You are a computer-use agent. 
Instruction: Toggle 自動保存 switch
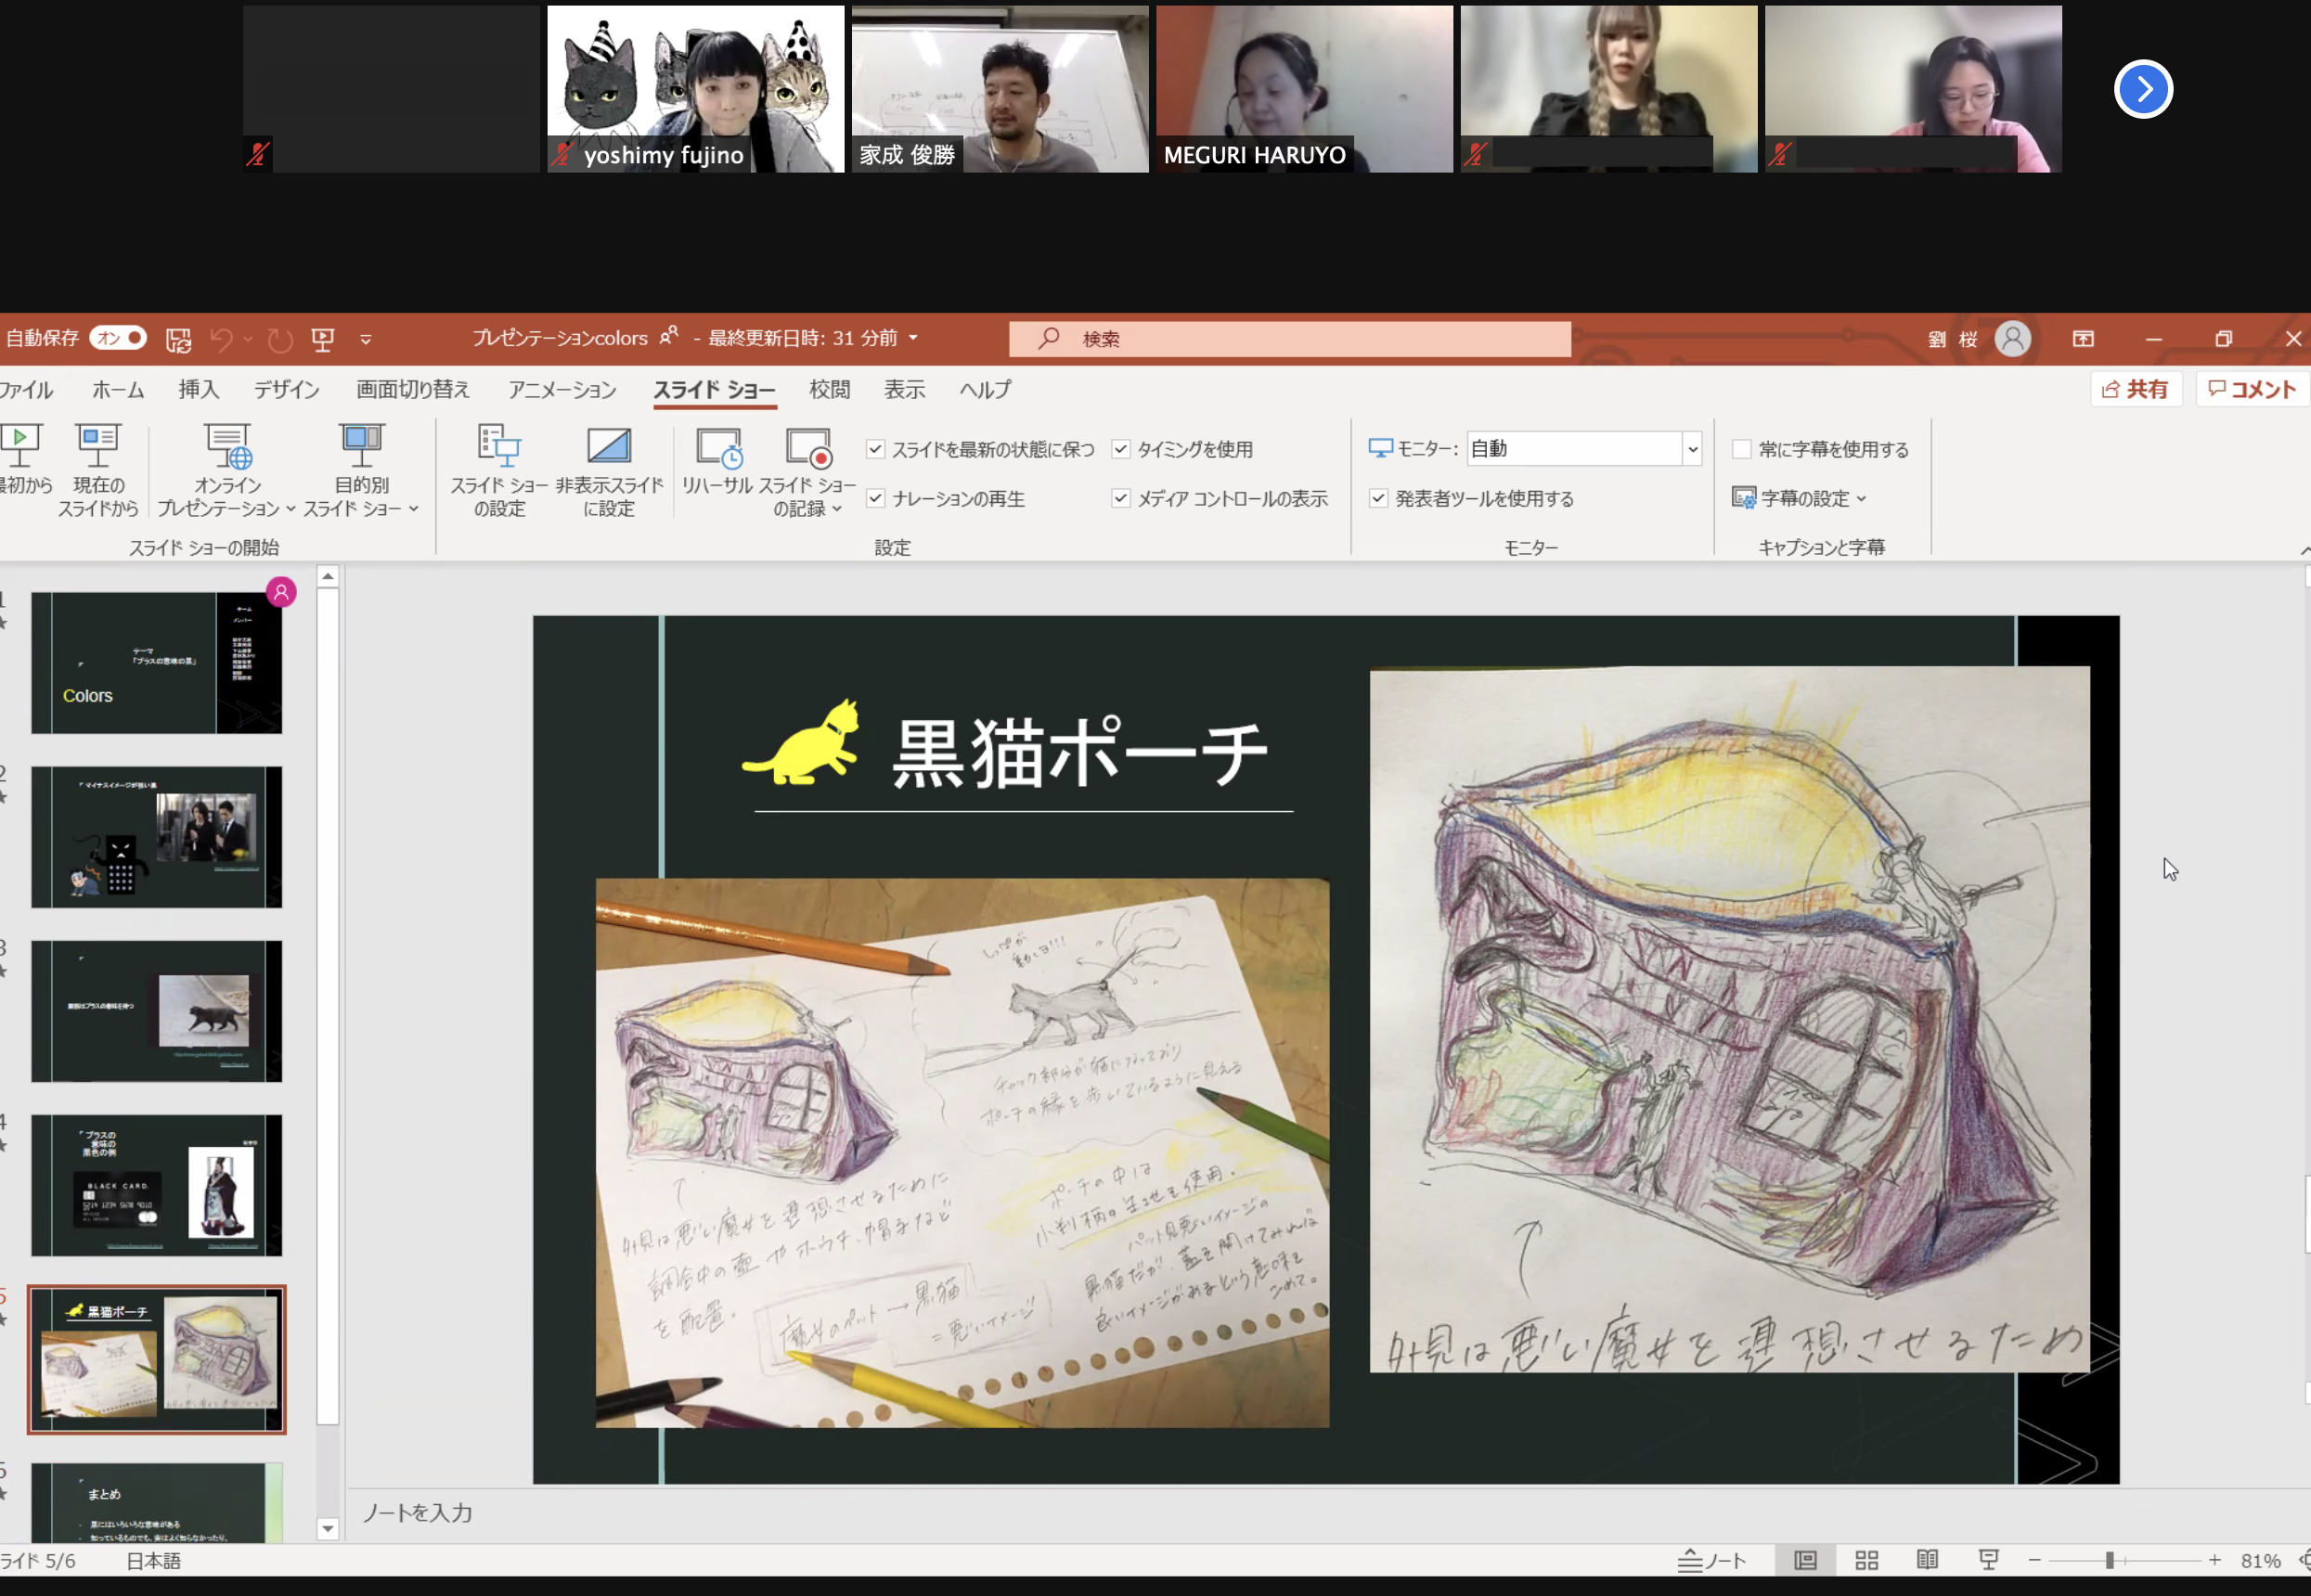pyautogui.click(x=118, y=338)
